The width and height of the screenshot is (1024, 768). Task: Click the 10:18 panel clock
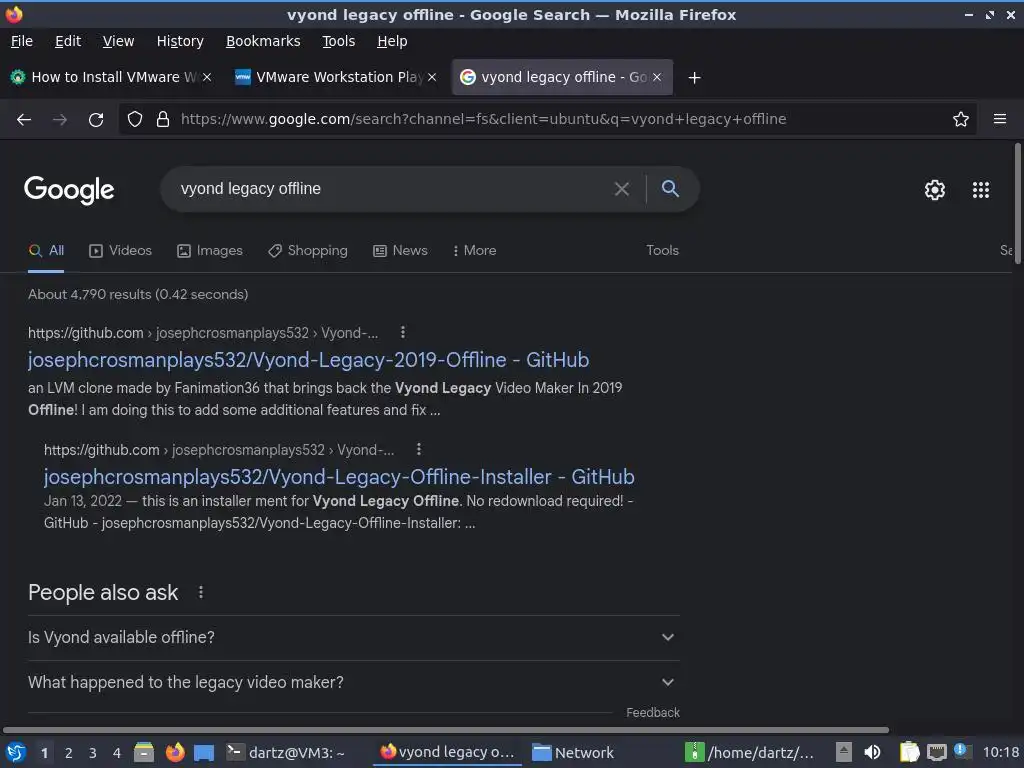(1000, 753)
